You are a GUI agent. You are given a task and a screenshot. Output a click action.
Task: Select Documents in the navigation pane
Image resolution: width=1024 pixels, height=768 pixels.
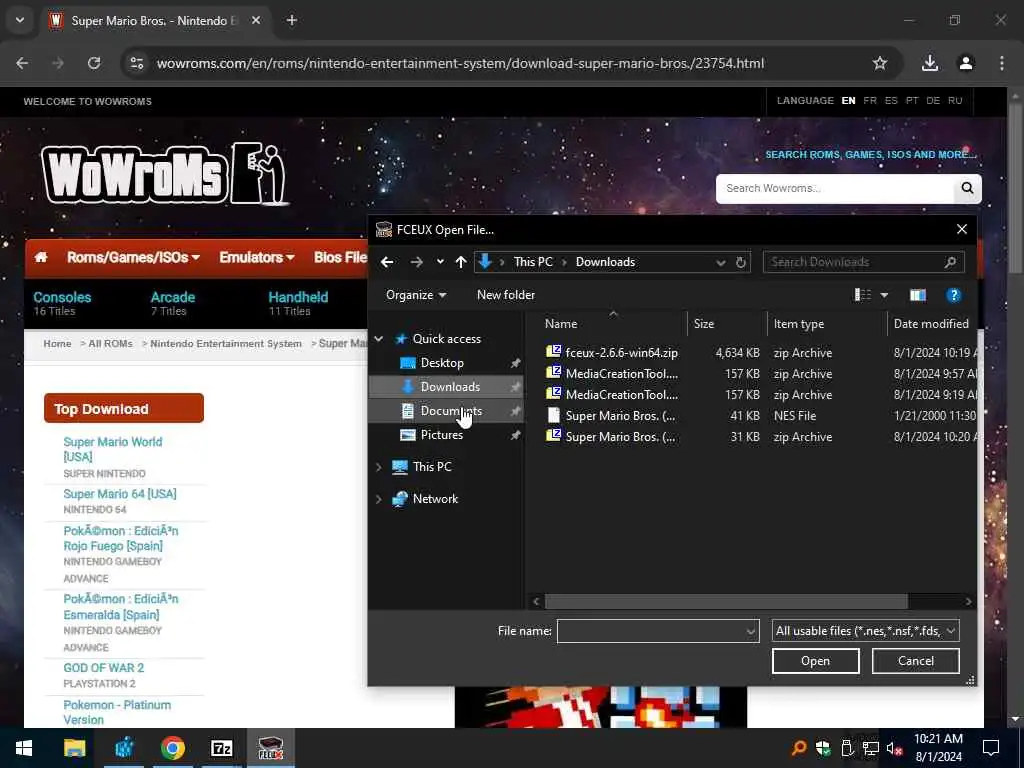pos(446,411)
